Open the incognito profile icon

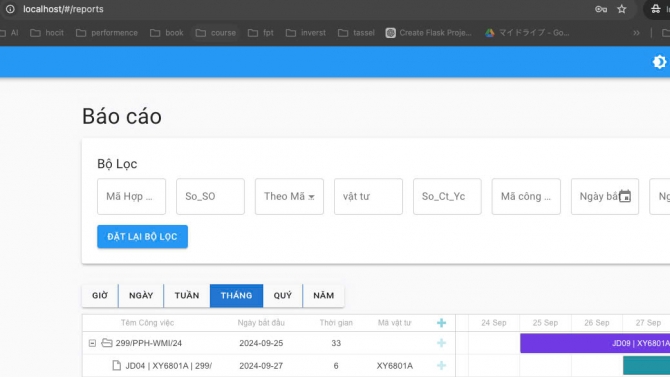[656, 9]
